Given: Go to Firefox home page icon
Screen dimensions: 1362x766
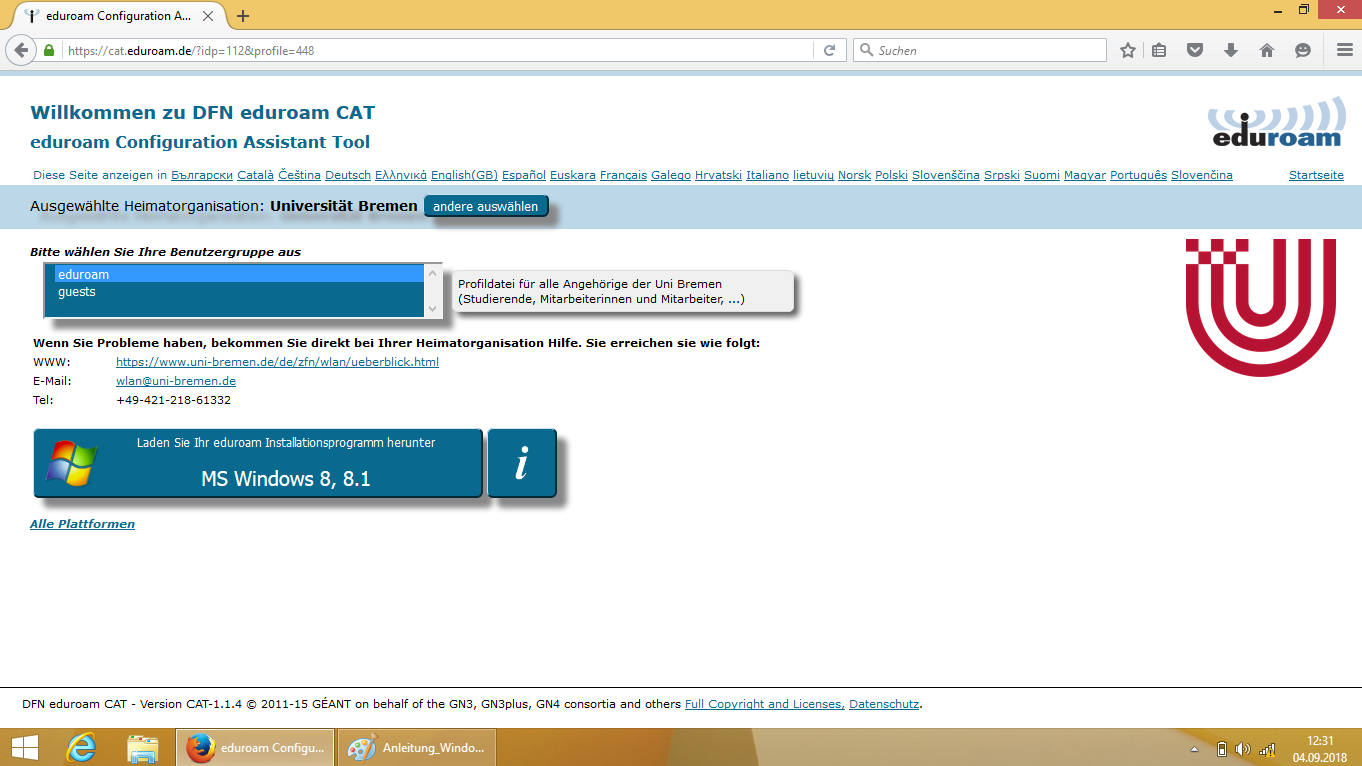Looking at the screenshot, I should 1266,50.
